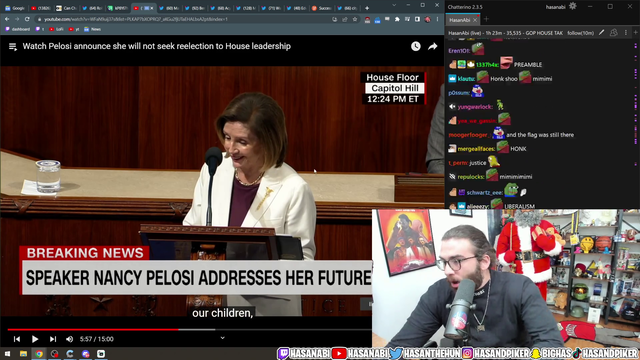The width and height of the screenshot is (640, 360).
Task: Open the Chrome tab search dropdown
Action: click(394, 5)
